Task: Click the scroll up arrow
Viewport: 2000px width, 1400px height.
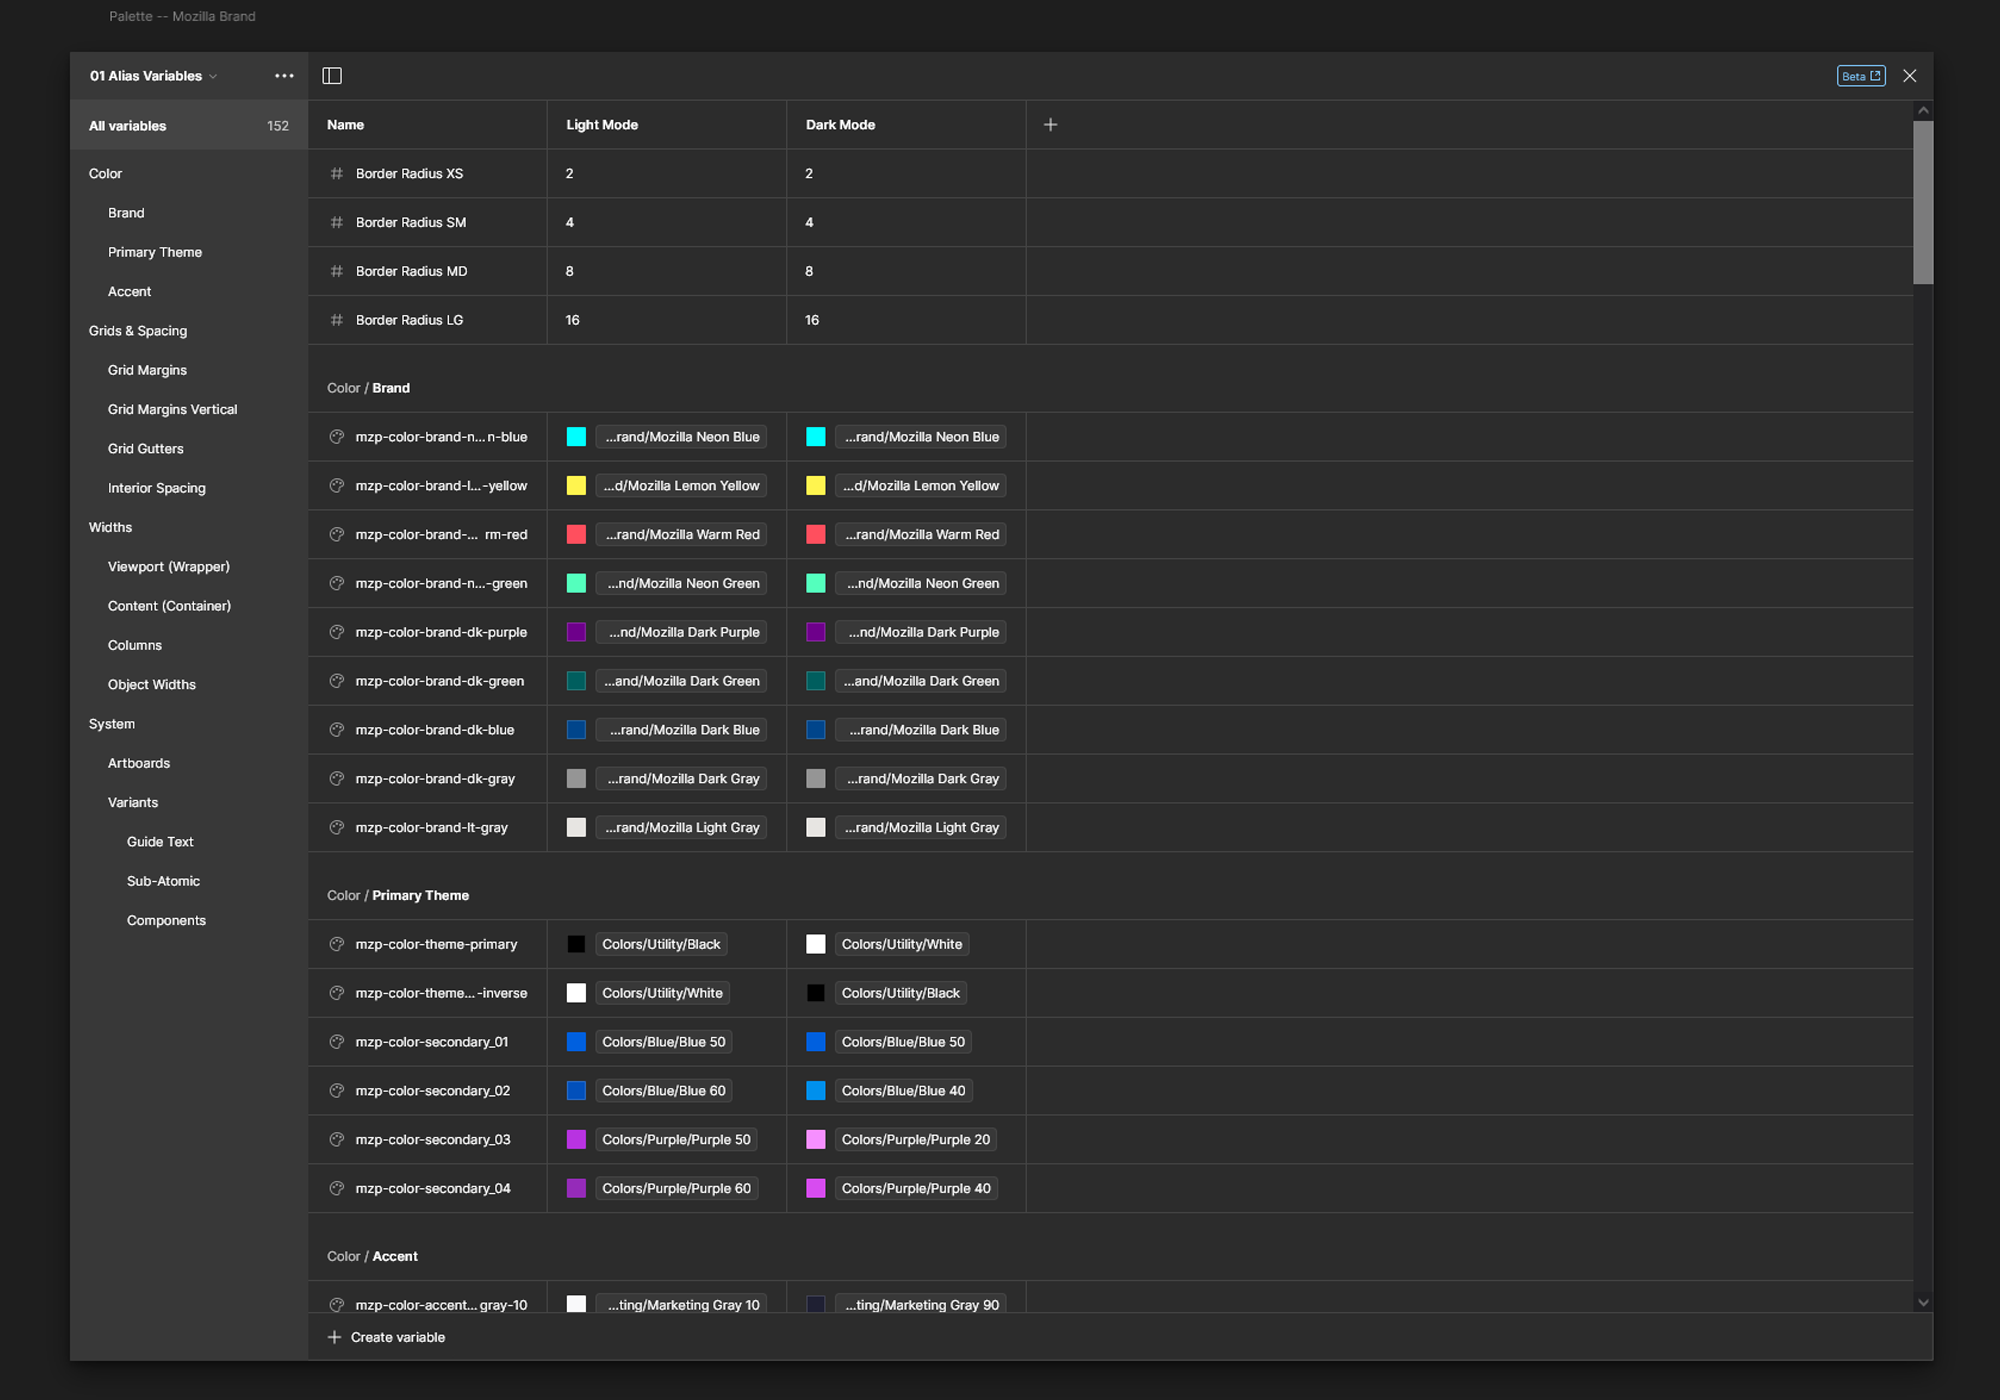Action: [x=1923, y=110]
